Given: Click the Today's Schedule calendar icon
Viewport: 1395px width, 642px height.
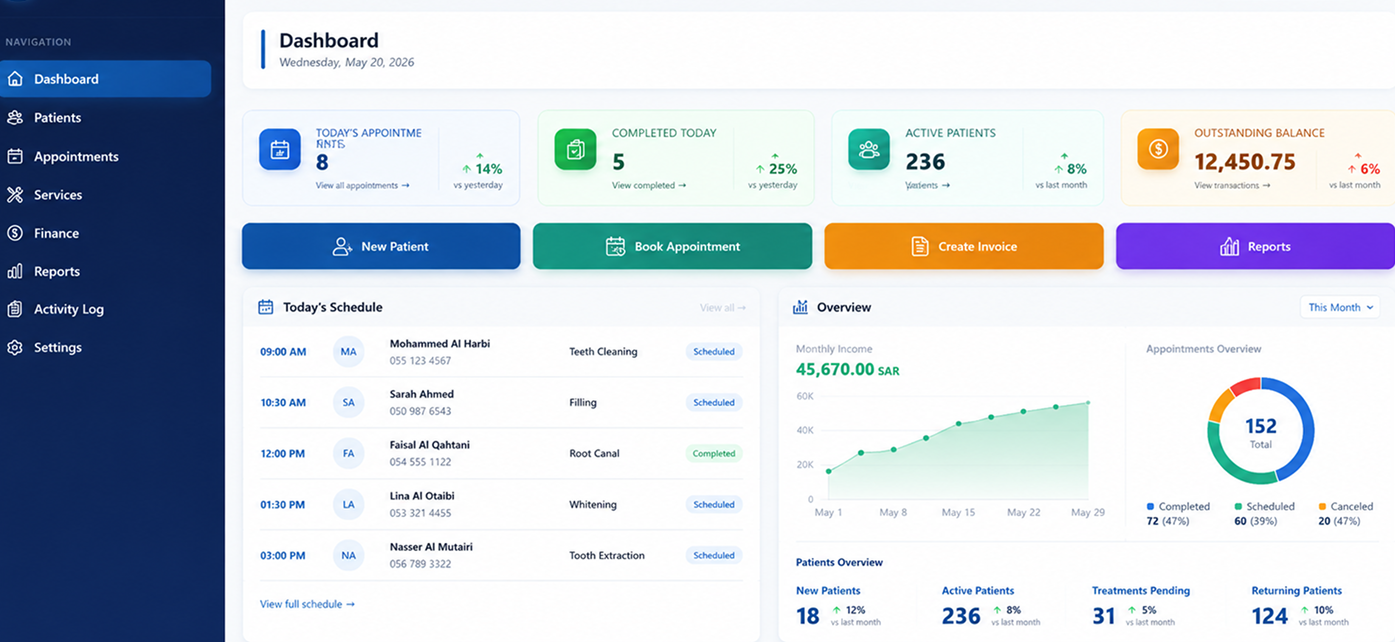Looking at the screenshot, I should click(265, 307).
